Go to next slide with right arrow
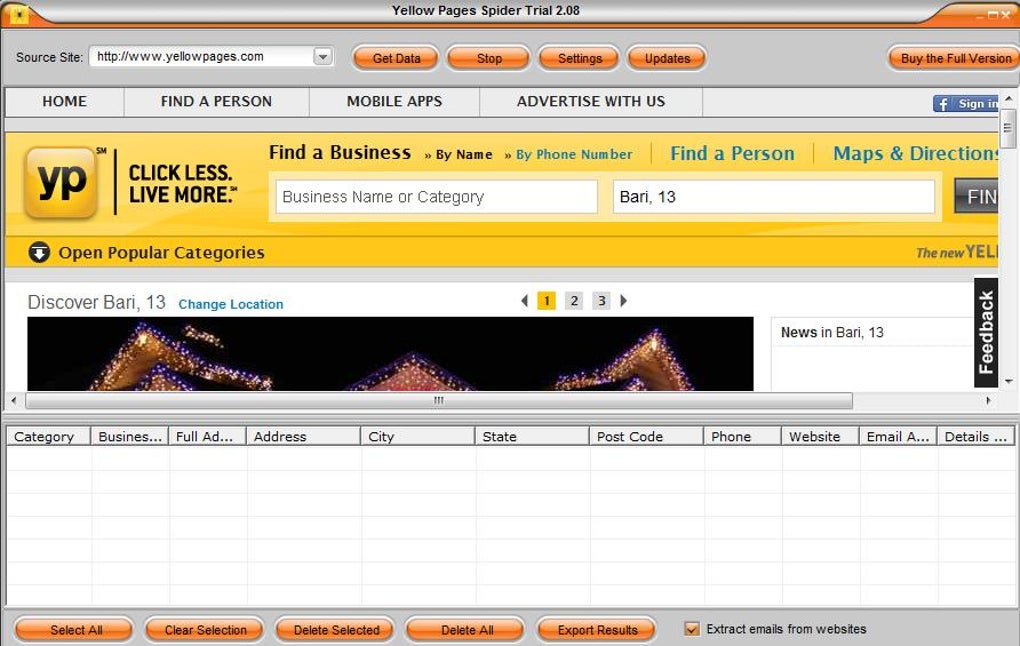Viewport: 1020px width, 646px height. (623, 301)
